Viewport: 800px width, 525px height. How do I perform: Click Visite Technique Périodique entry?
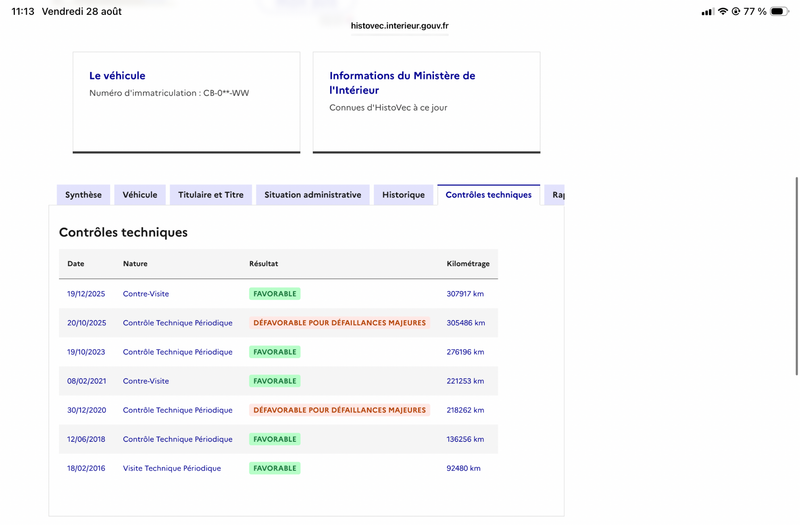tap(172, 468)
